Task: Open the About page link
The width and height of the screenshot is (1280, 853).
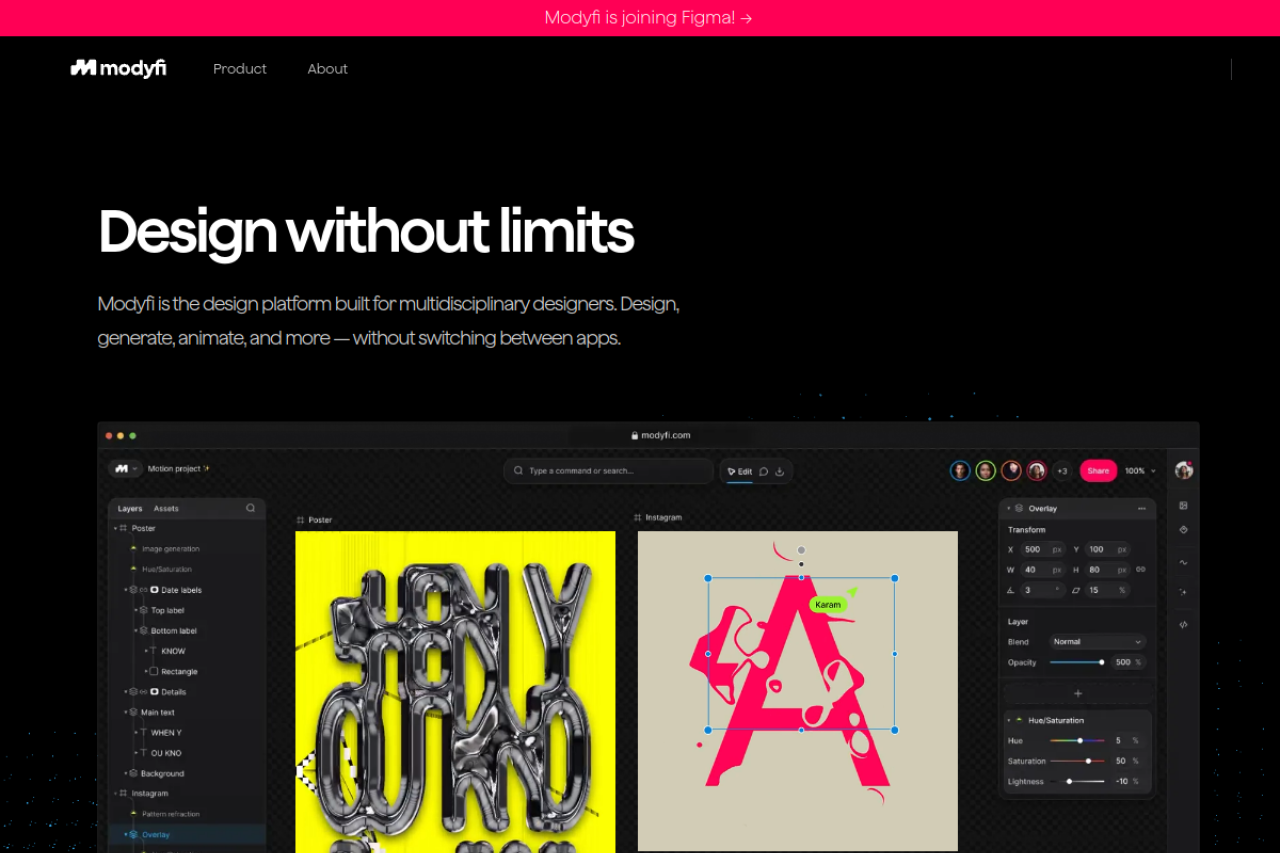Action: pos(328,69)
